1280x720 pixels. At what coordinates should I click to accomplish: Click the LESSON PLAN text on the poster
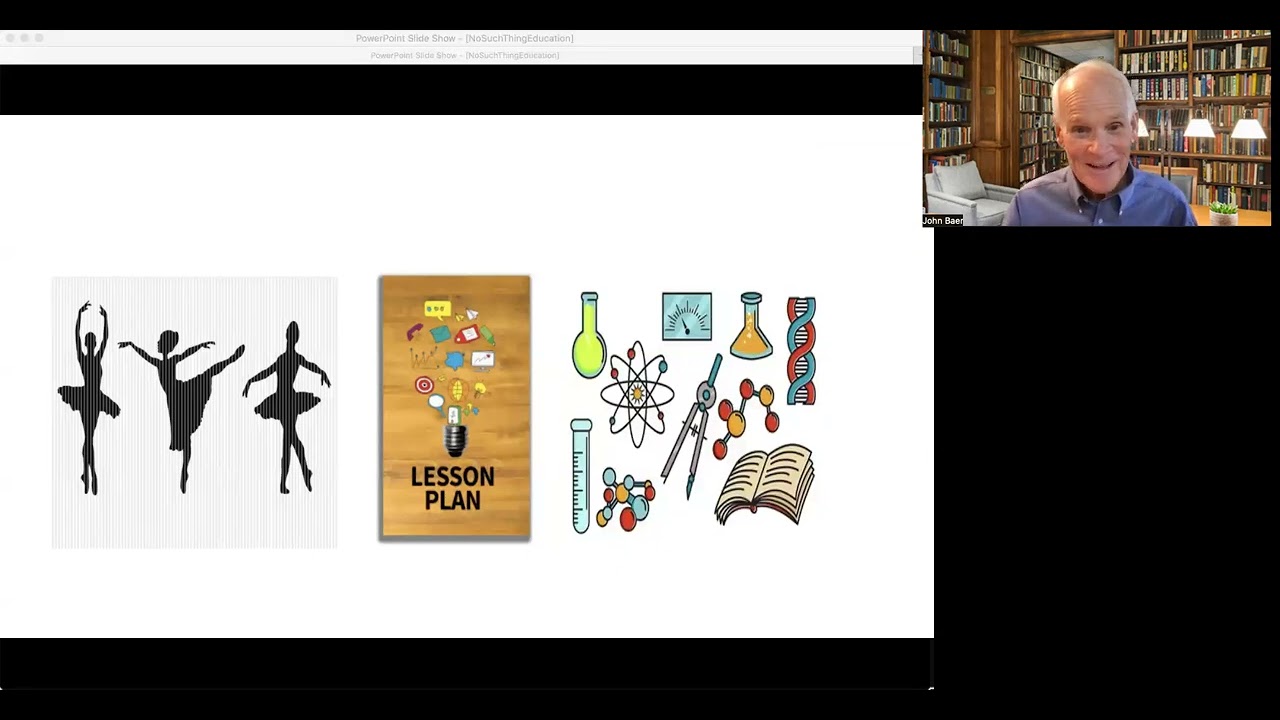453,488
